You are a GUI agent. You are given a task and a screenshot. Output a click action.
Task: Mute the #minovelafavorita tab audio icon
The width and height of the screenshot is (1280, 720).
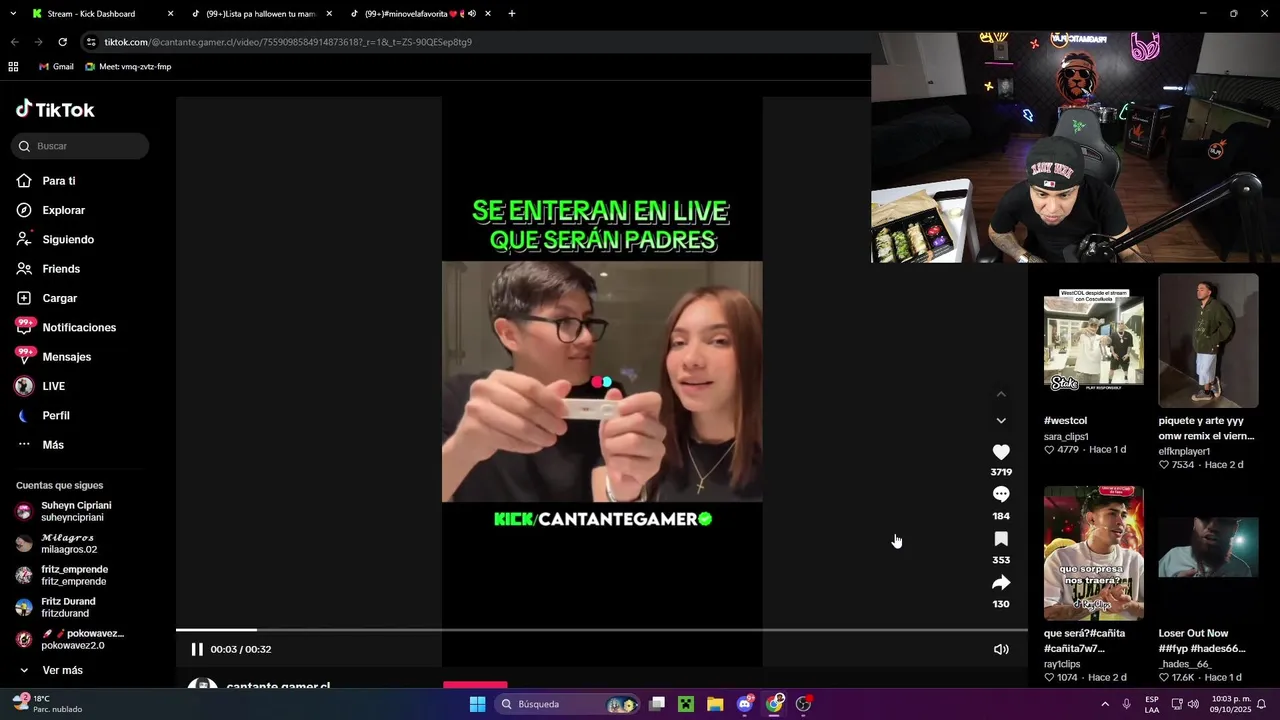pyautogui.click(x=472, y=14)
